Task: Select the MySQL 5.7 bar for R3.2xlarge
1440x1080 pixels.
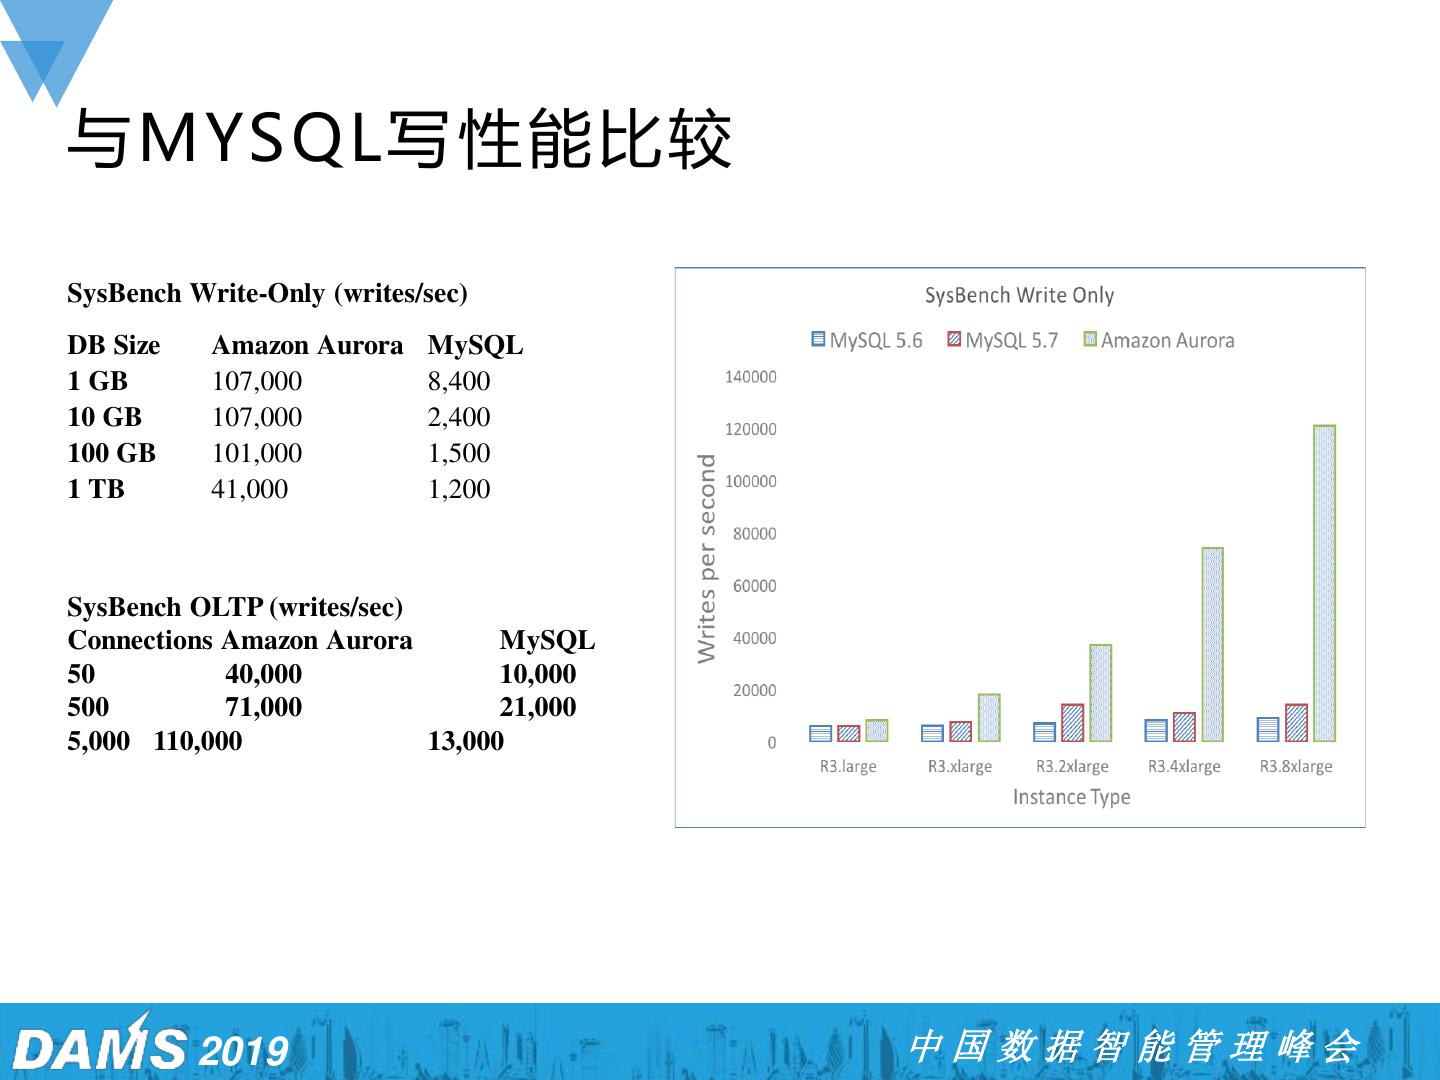Action: (x=1072, y=723)
